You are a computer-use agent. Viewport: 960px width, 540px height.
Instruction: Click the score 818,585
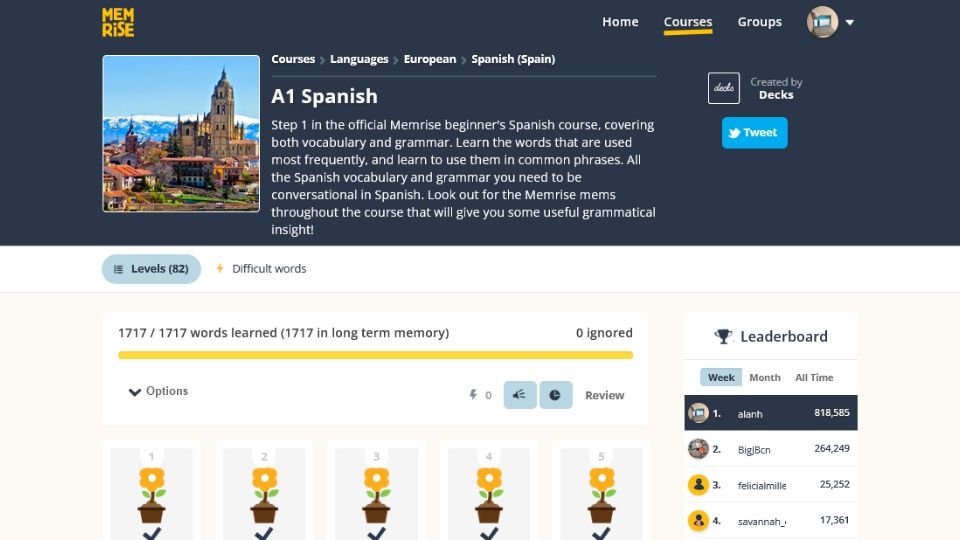831,413
